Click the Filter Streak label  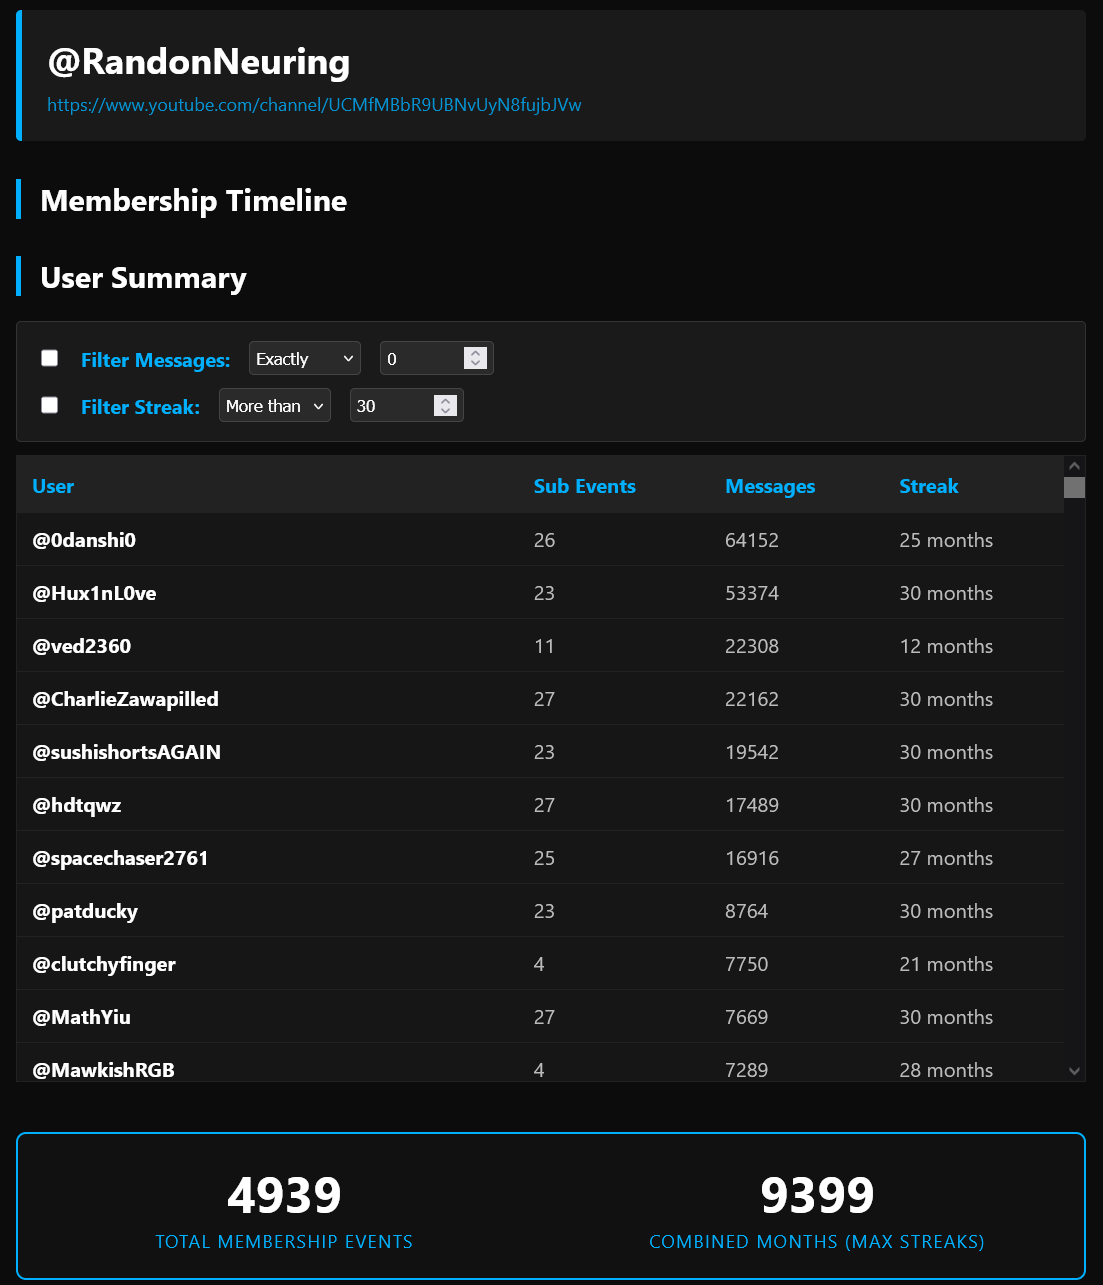[140, 407]
